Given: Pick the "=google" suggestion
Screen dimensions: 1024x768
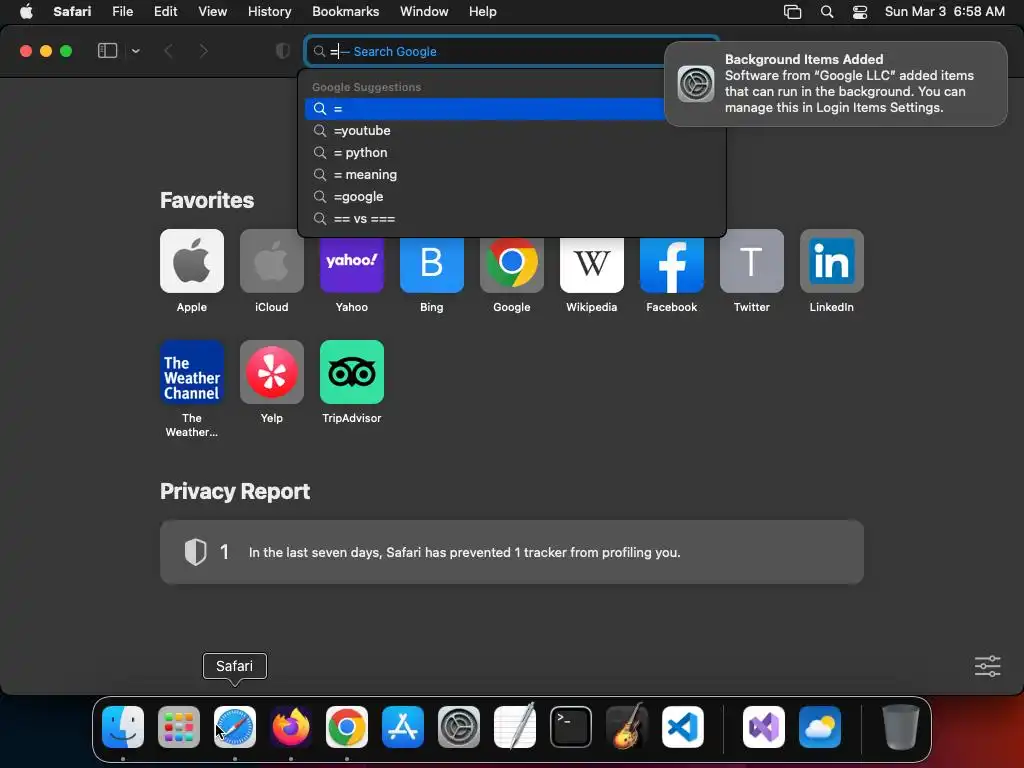Looking at the screenshot, I should (x=511, y=197).
